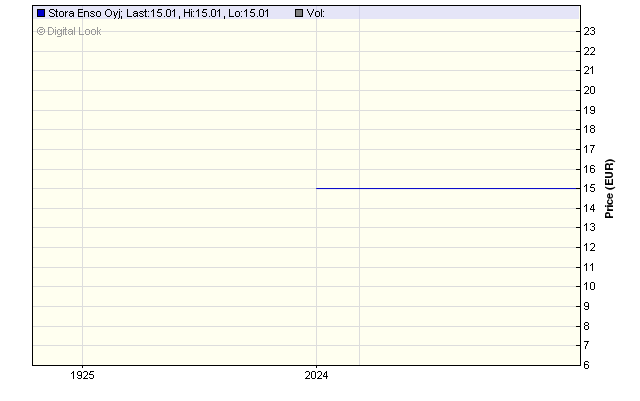This screenshot has width=640, height=401.
Task: Click the Vol: legend label
Action: click(316, 13)
